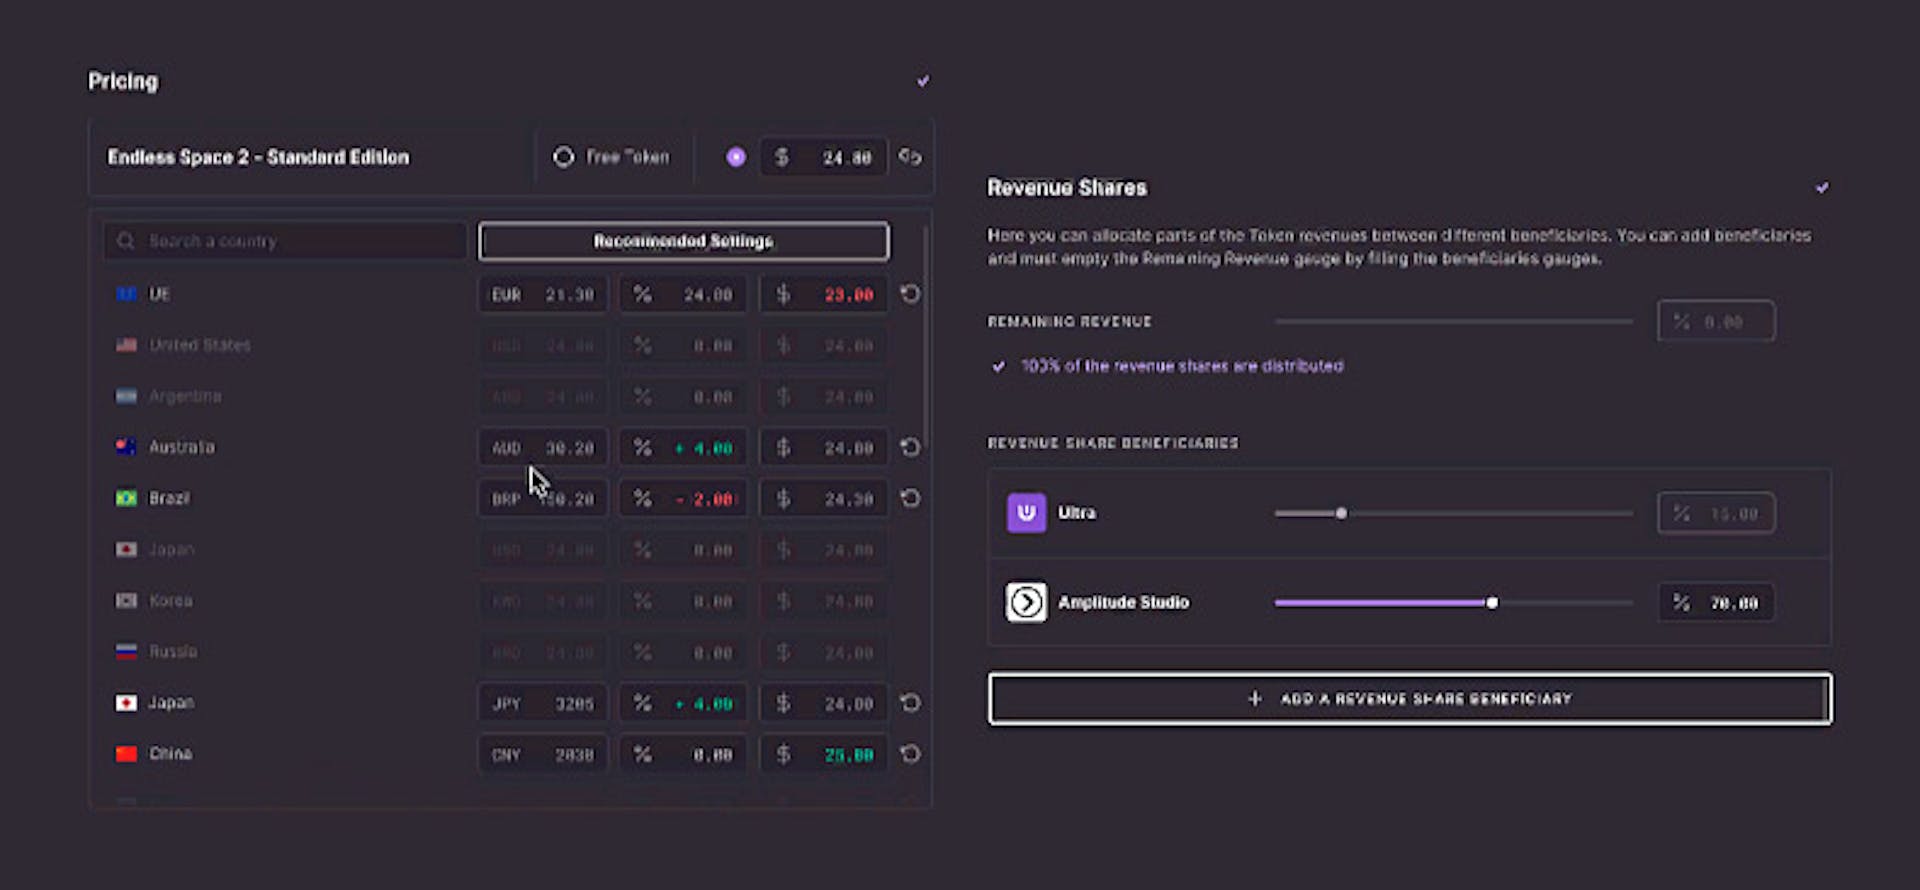Click the Remaining Revenue 0.00 percent field

click(1716, 321)
